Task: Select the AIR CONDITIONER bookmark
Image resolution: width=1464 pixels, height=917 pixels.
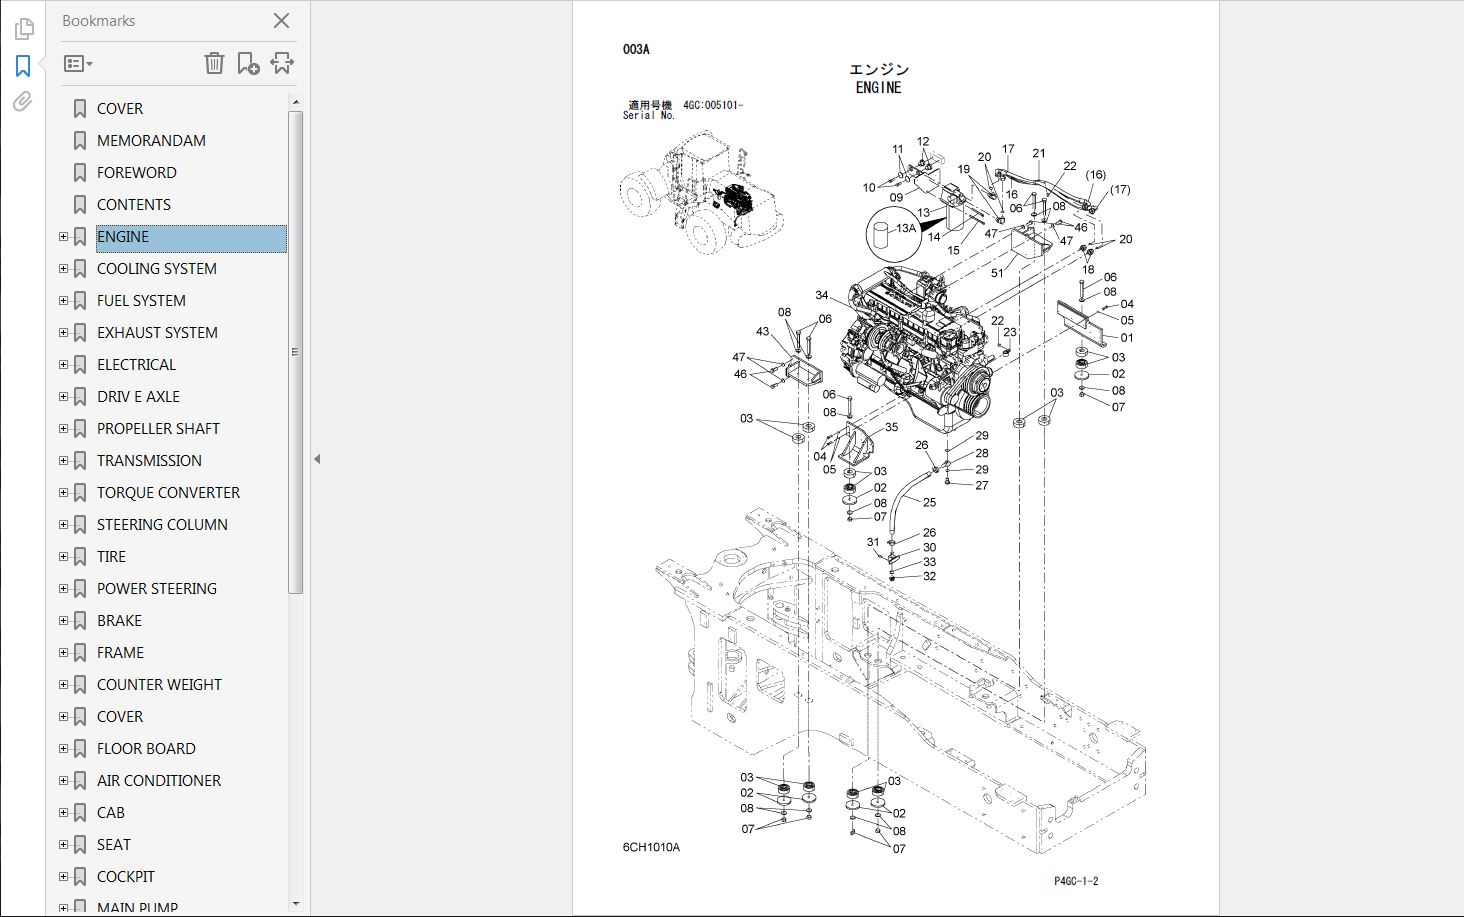Action: coord(159,781)
